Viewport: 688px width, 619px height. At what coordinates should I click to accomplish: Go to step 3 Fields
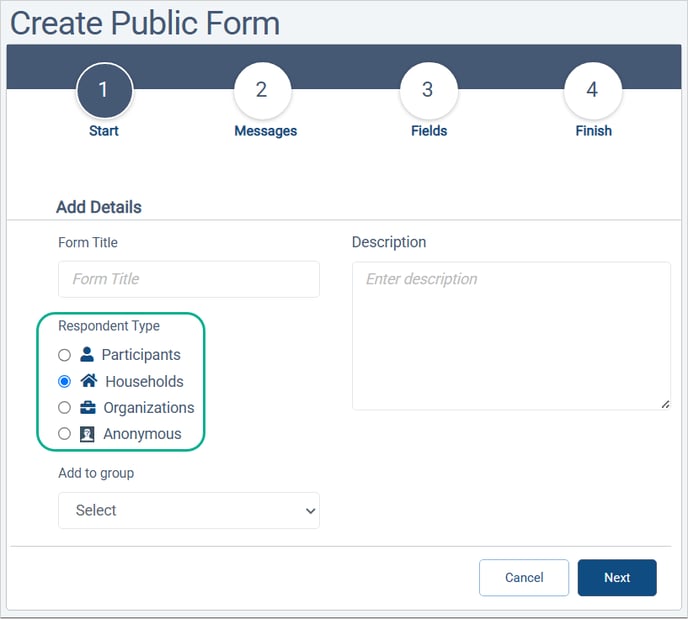tap(429, 91)
